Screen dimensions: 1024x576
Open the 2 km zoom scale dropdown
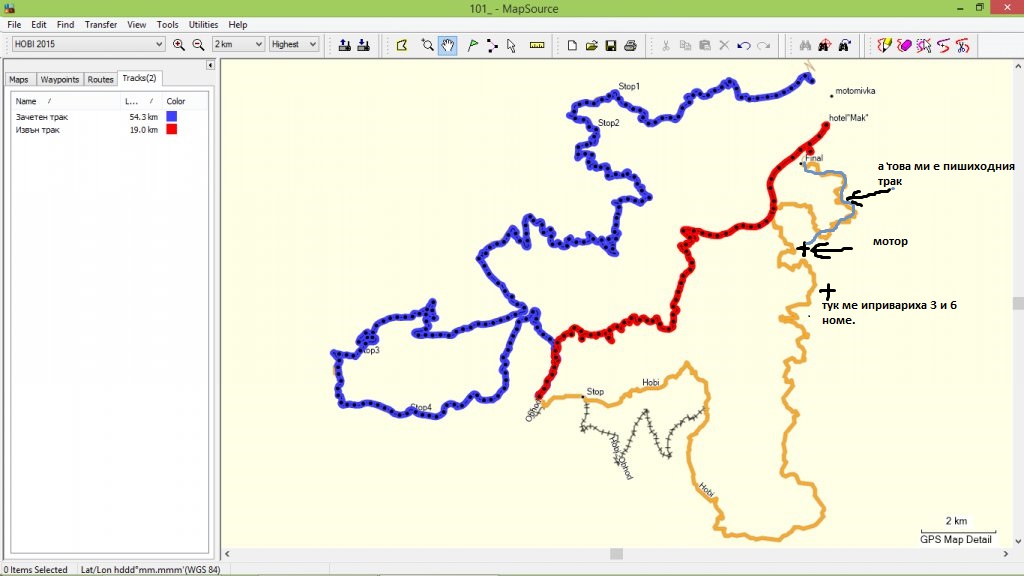tap(238, 44)
